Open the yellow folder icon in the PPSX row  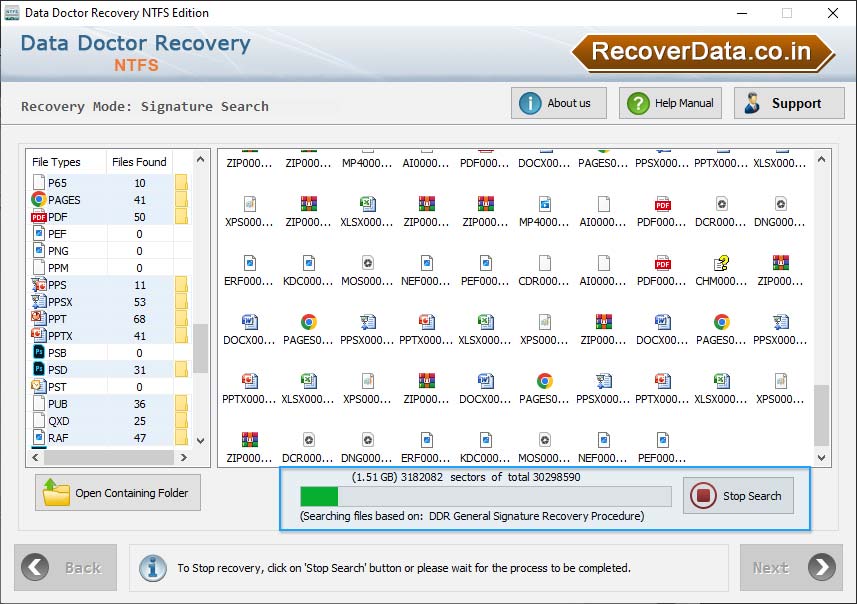click(181, 302)
